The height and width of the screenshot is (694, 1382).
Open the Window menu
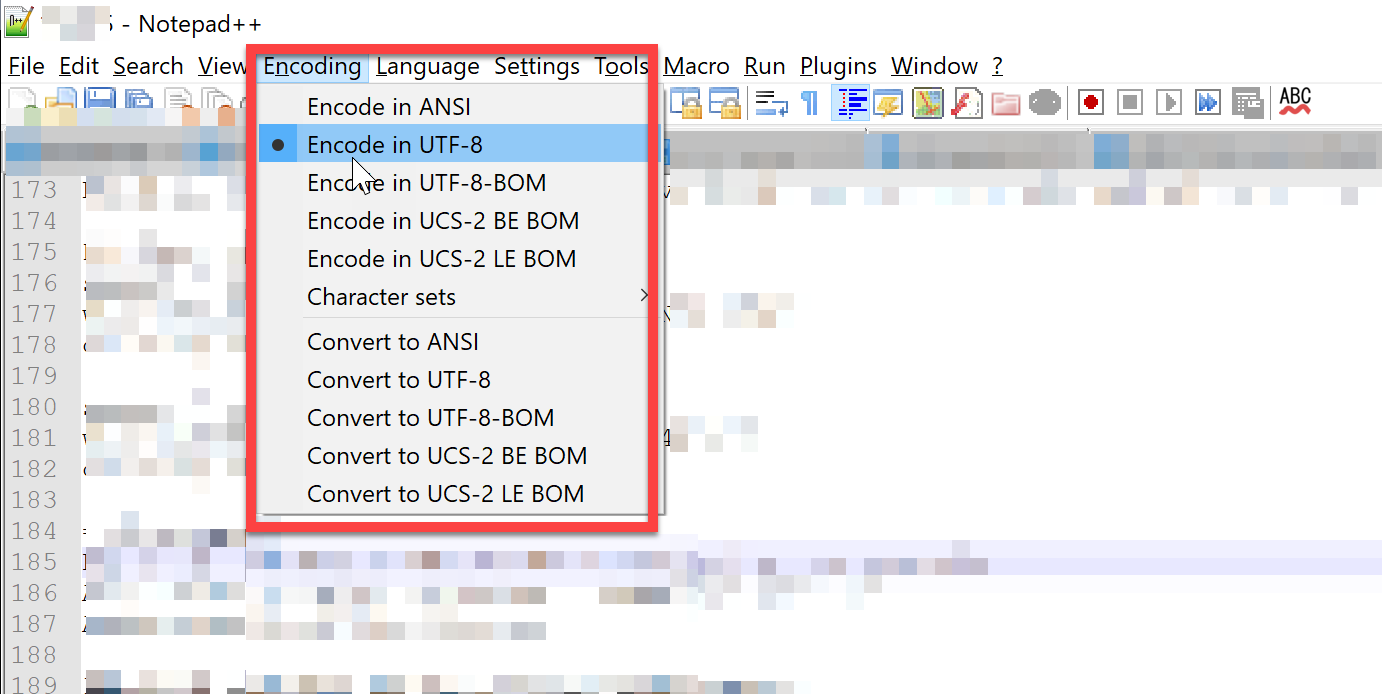tap(935, 66)
